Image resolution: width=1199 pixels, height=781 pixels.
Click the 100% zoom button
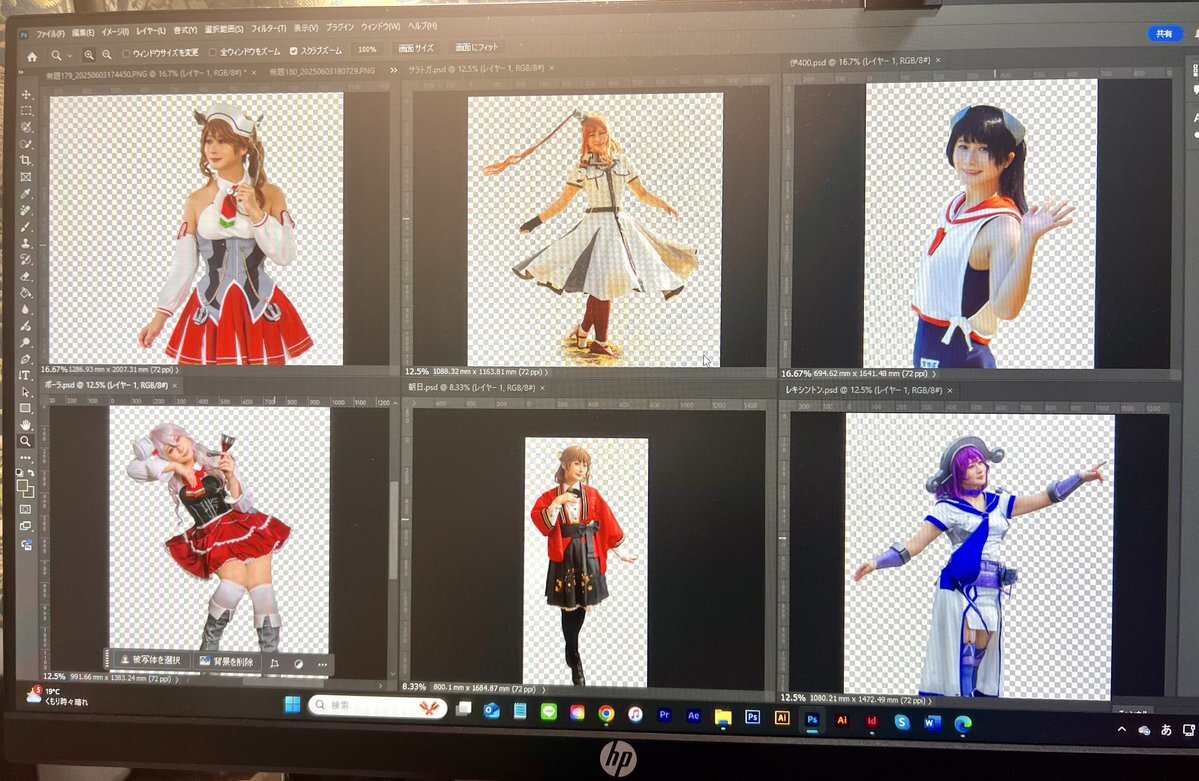pyautogui.click(x=367, y=50)
